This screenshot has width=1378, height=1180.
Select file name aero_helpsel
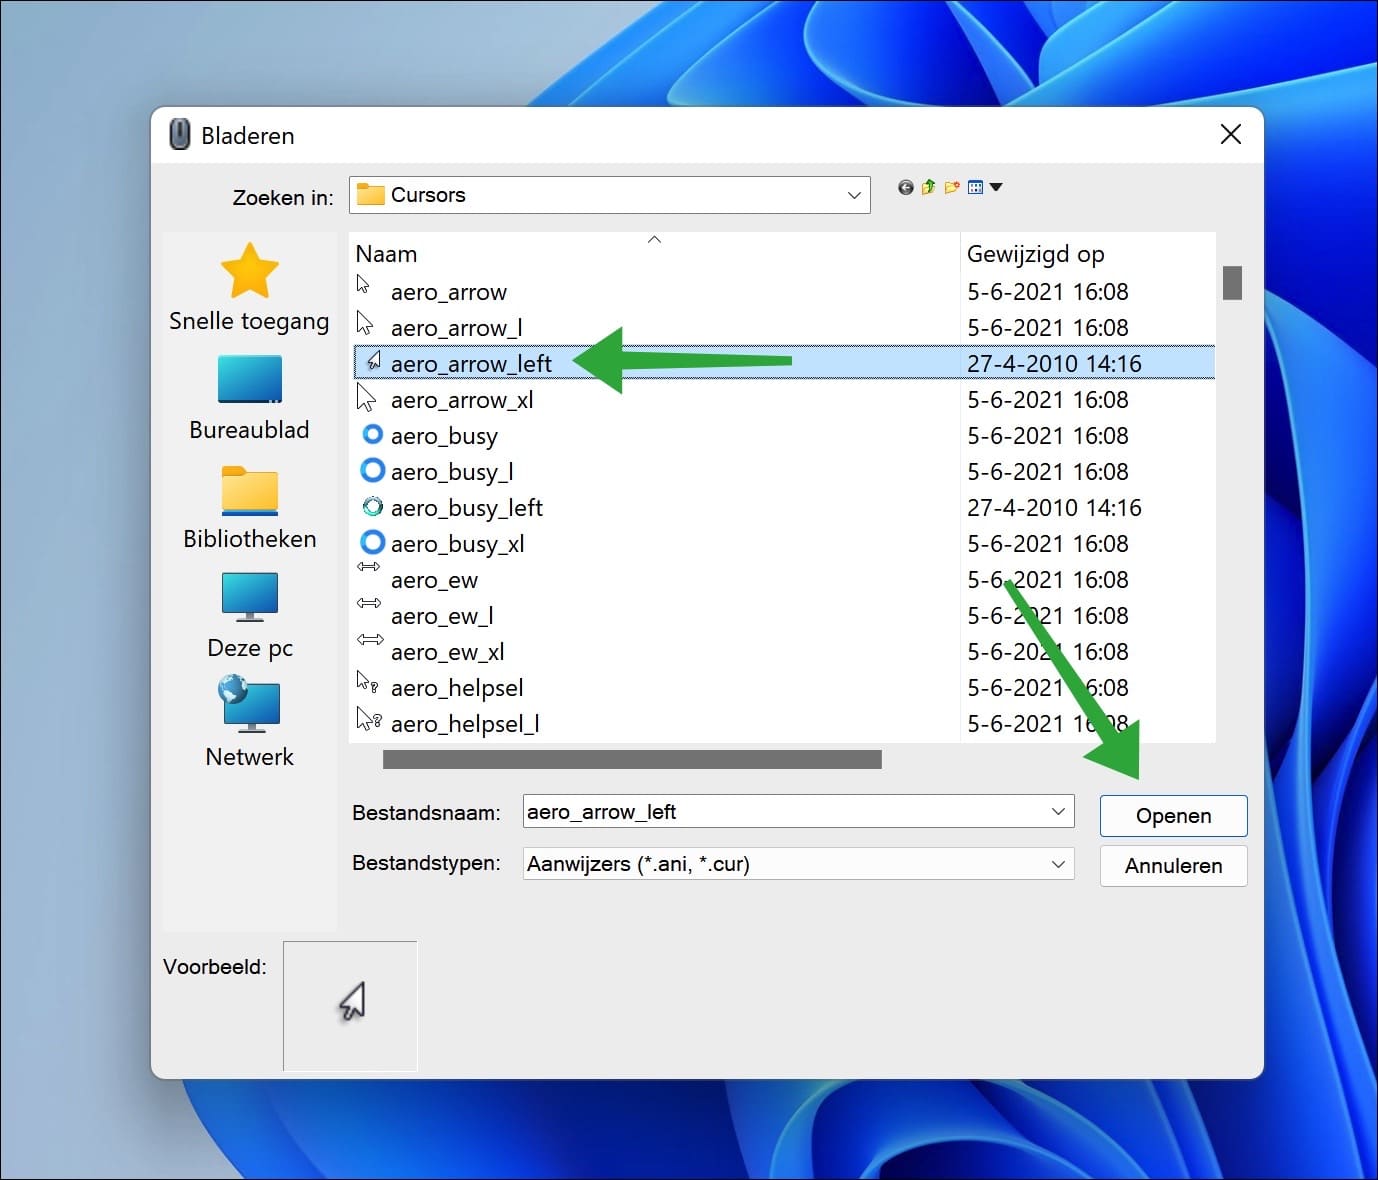pyautogui.click(x=457, y=688)
